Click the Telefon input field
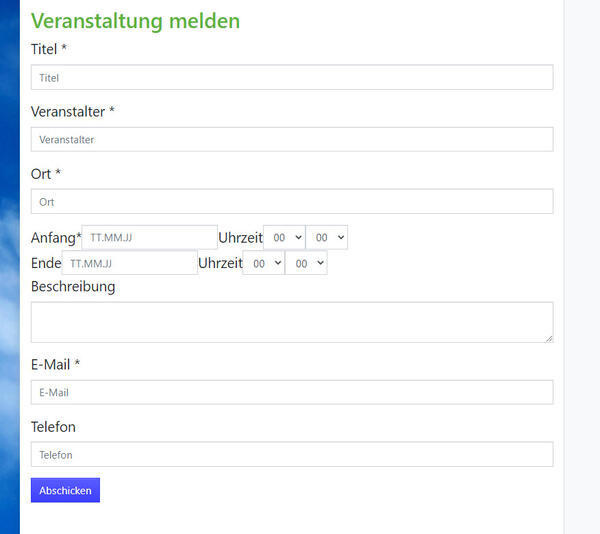Screen dimensions: 600x534 [292, 454]
